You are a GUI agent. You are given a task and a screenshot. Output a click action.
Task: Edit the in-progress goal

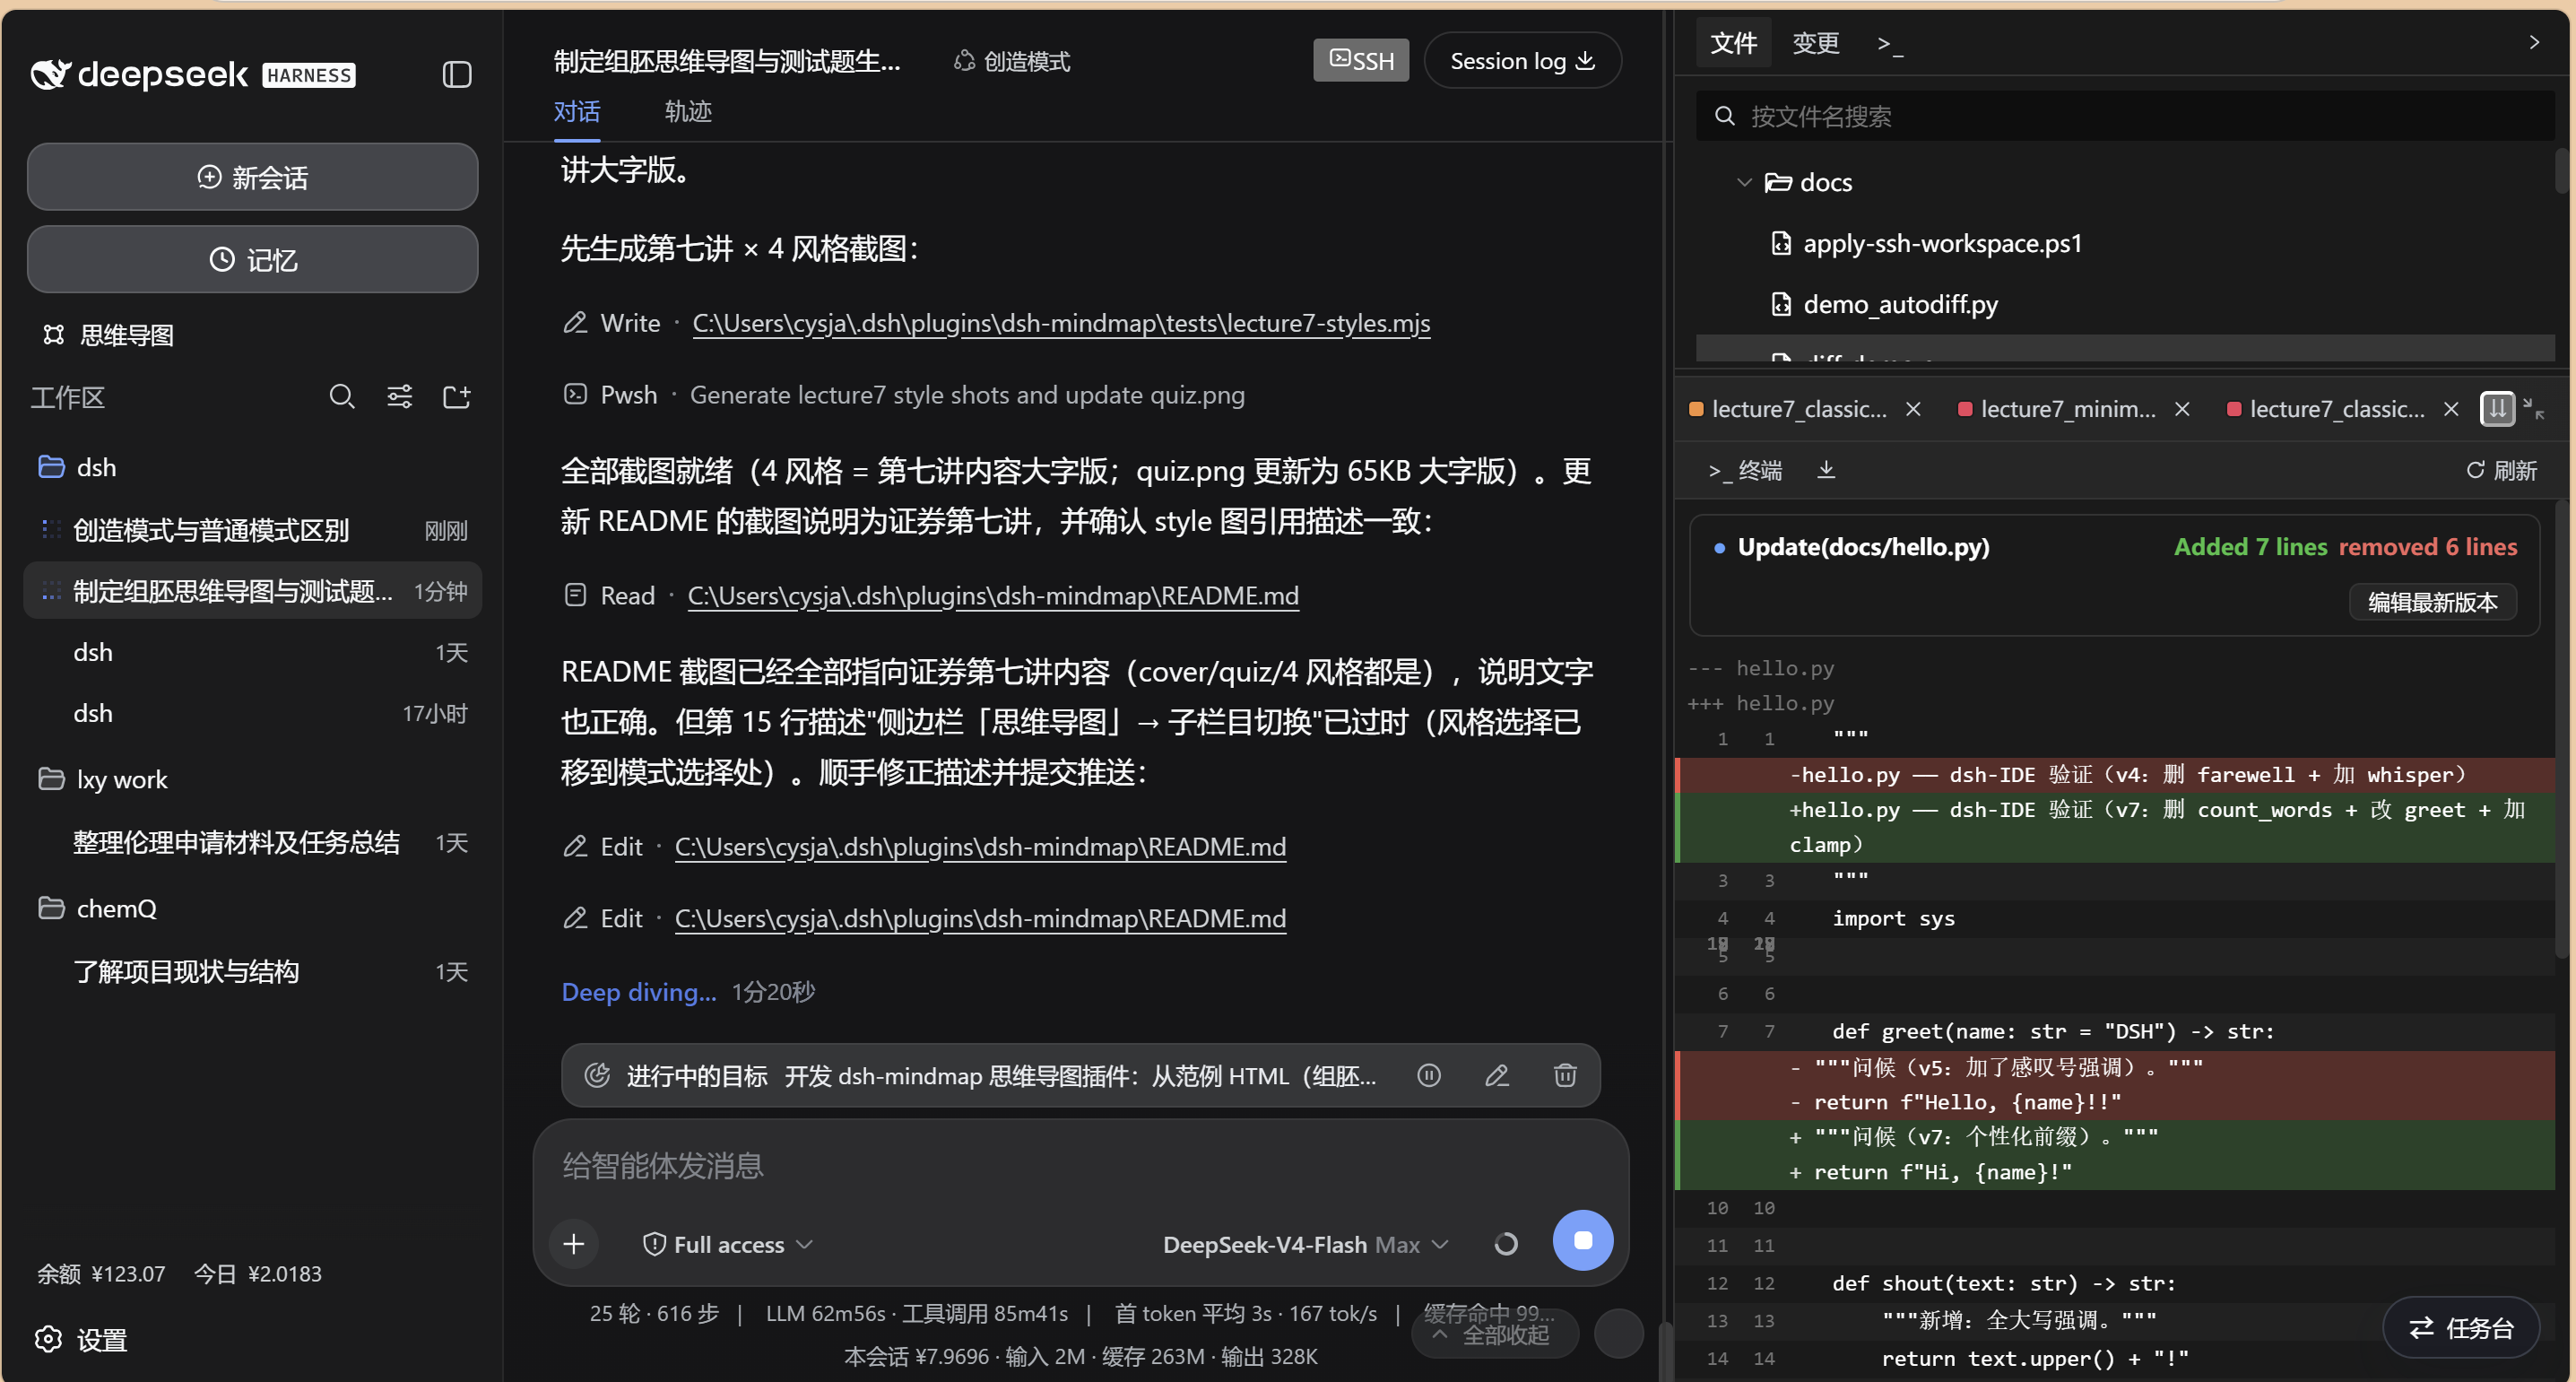point(1497,1075)
